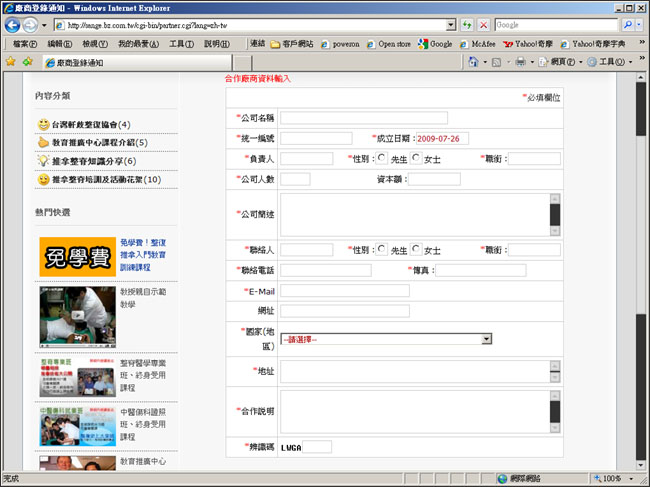Open 台灣軒轅整復協會(4) category link
650x487 pixels.
pyautogui.click(x=91, y=125)
